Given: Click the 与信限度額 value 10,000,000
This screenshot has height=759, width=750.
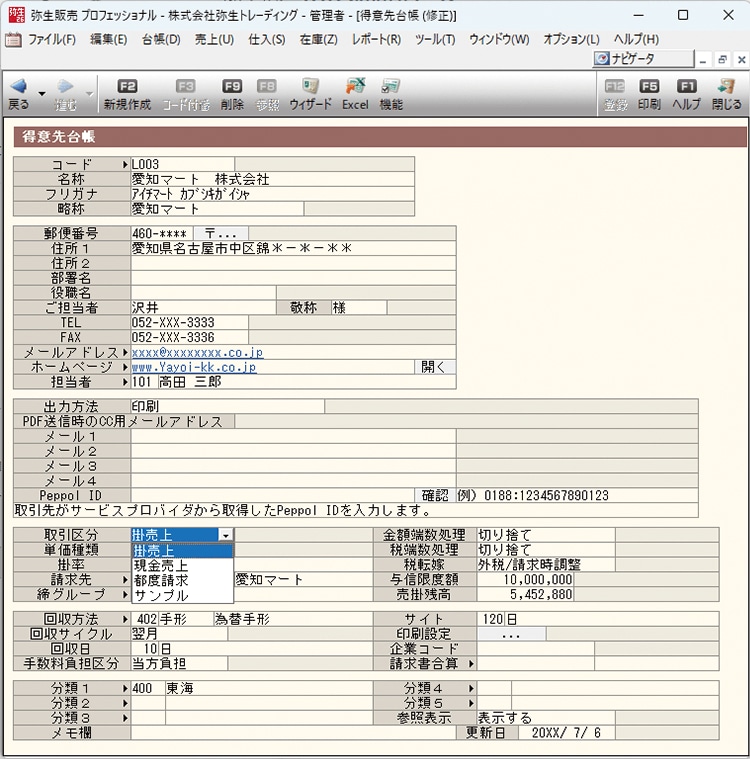Looking at the screenshot, I should (525, 579).
